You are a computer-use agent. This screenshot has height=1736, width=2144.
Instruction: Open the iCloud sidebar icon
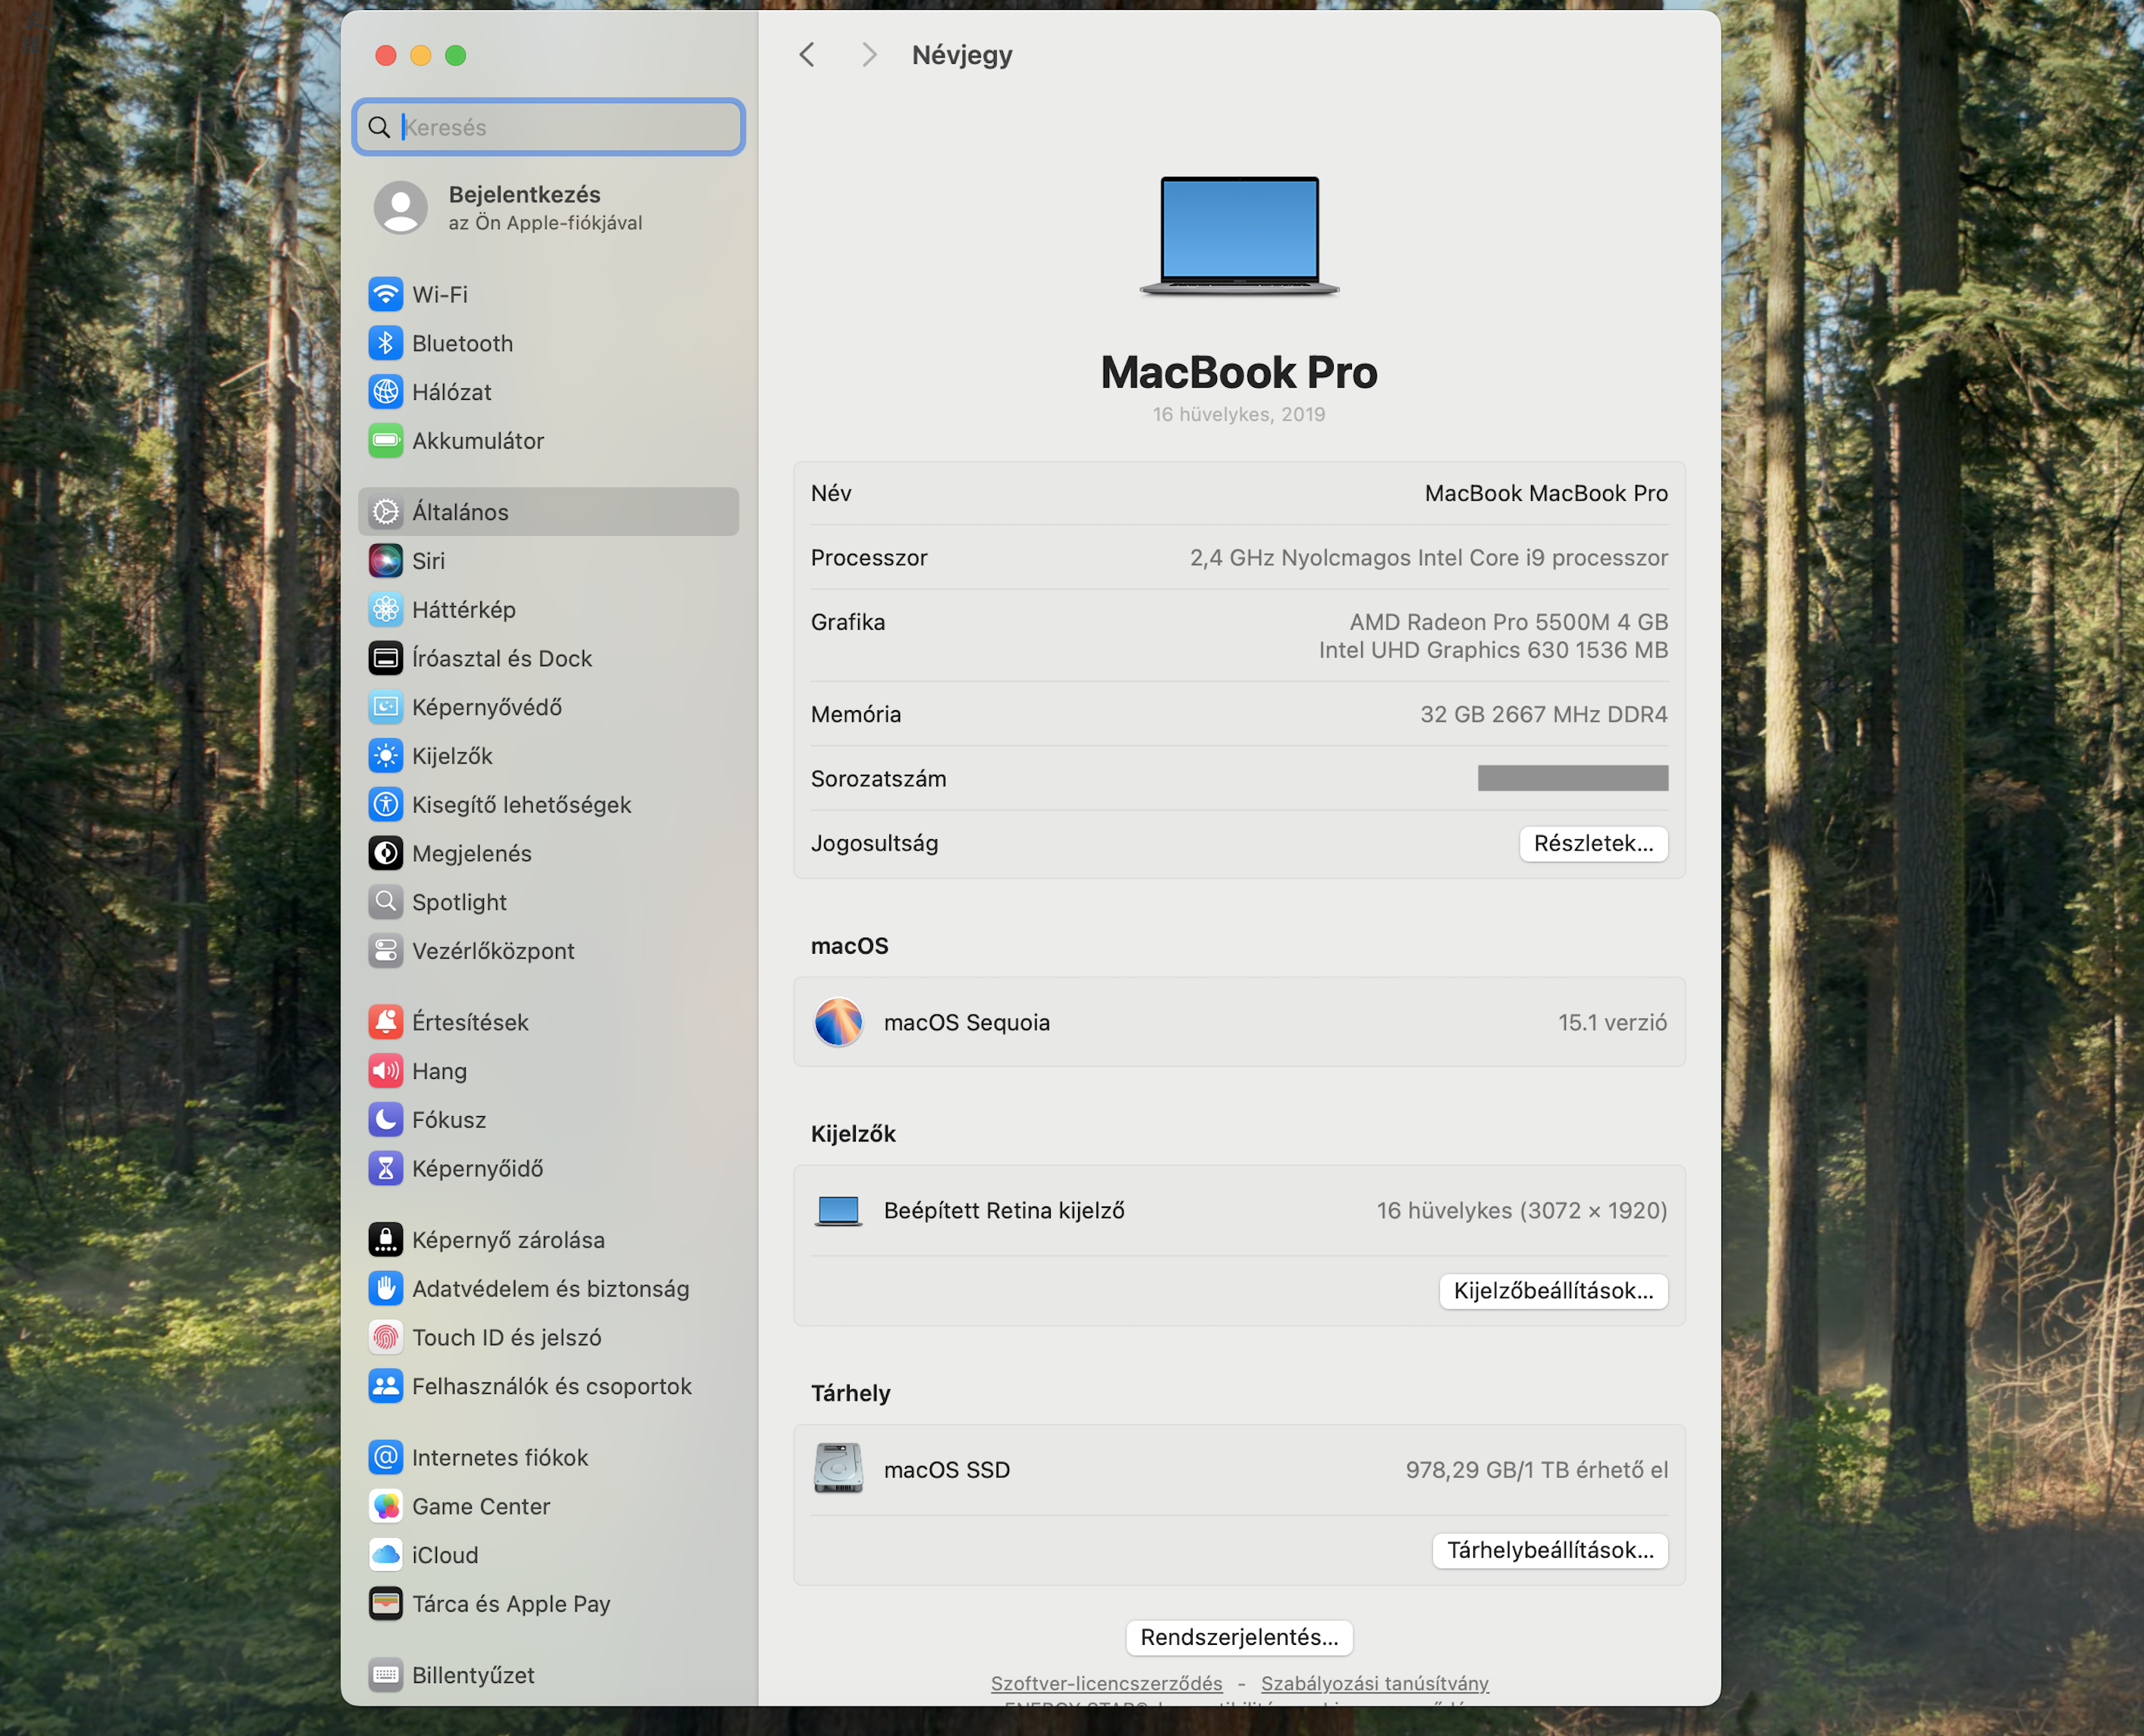(385, 1555)
